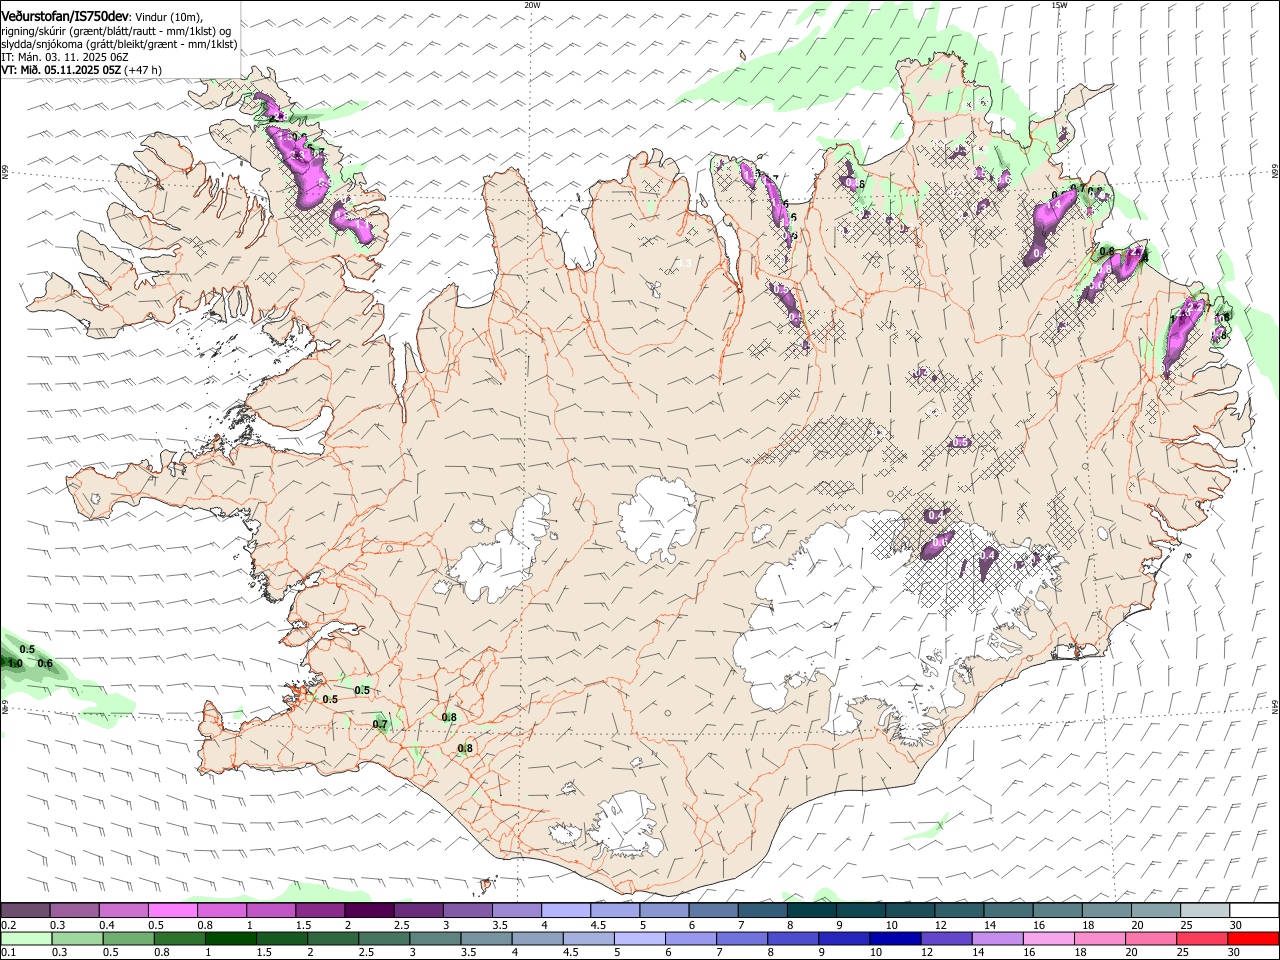Pick the darkest green lower swatch between 1 and 1.5
The height and width of the screenshot is (960, 1280).
click(230, 939)
